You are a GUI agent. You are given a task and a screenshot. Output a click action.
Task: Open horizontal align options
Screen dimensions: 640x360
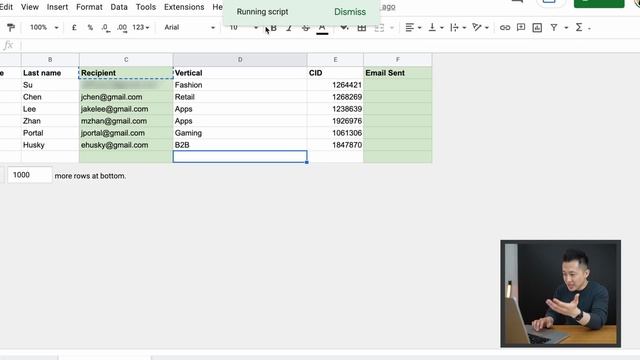click(x=413, y=27)
